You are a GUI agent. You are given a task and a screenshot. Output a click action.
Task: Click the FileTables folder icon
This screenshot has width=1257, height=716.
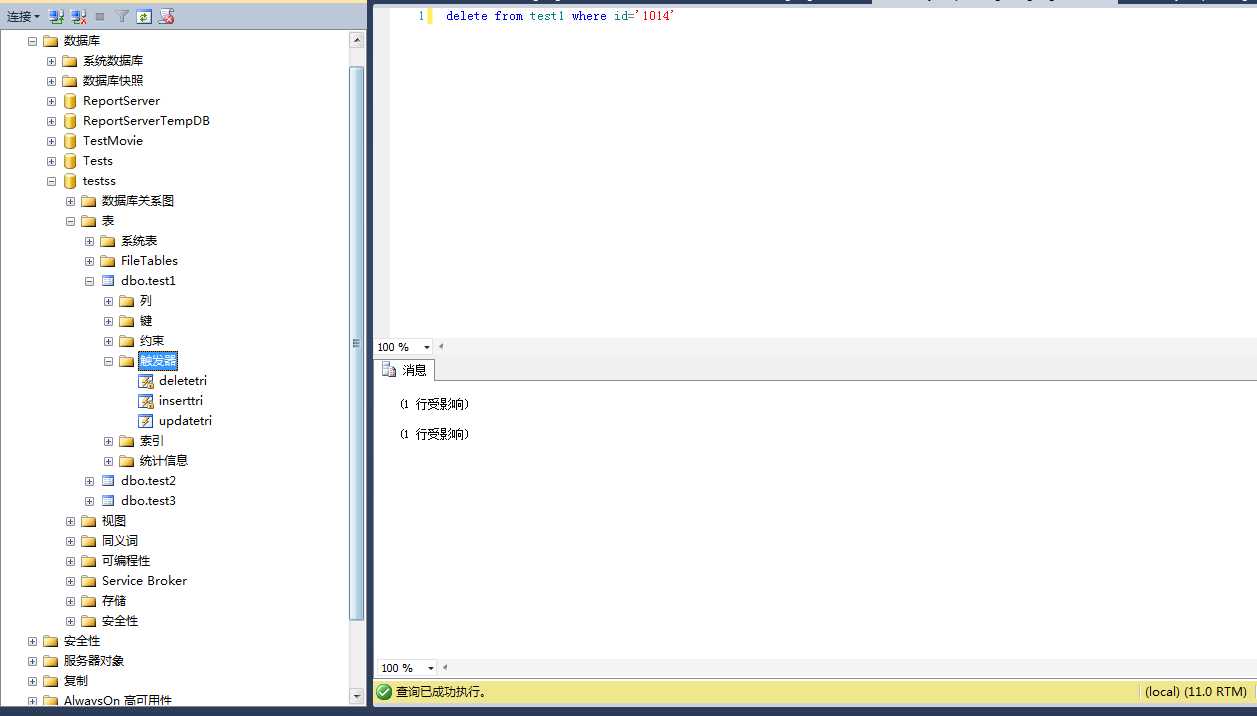107,261
